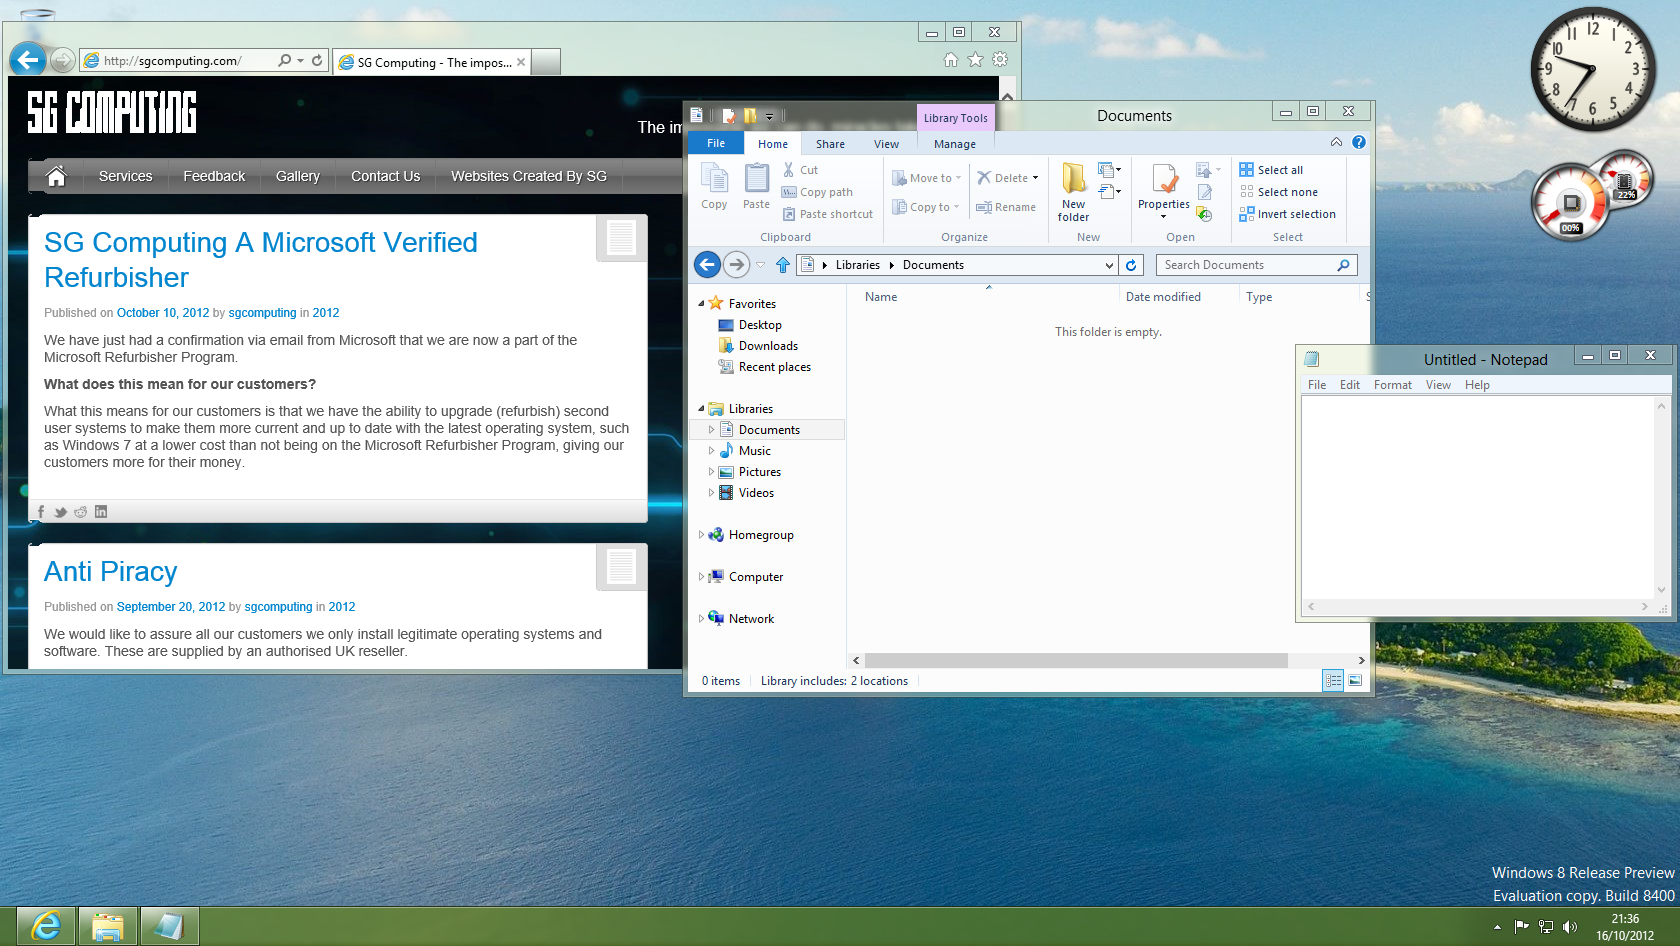
Task: Switch to the View ribbon tab
Action: click(x=886, y=144)
